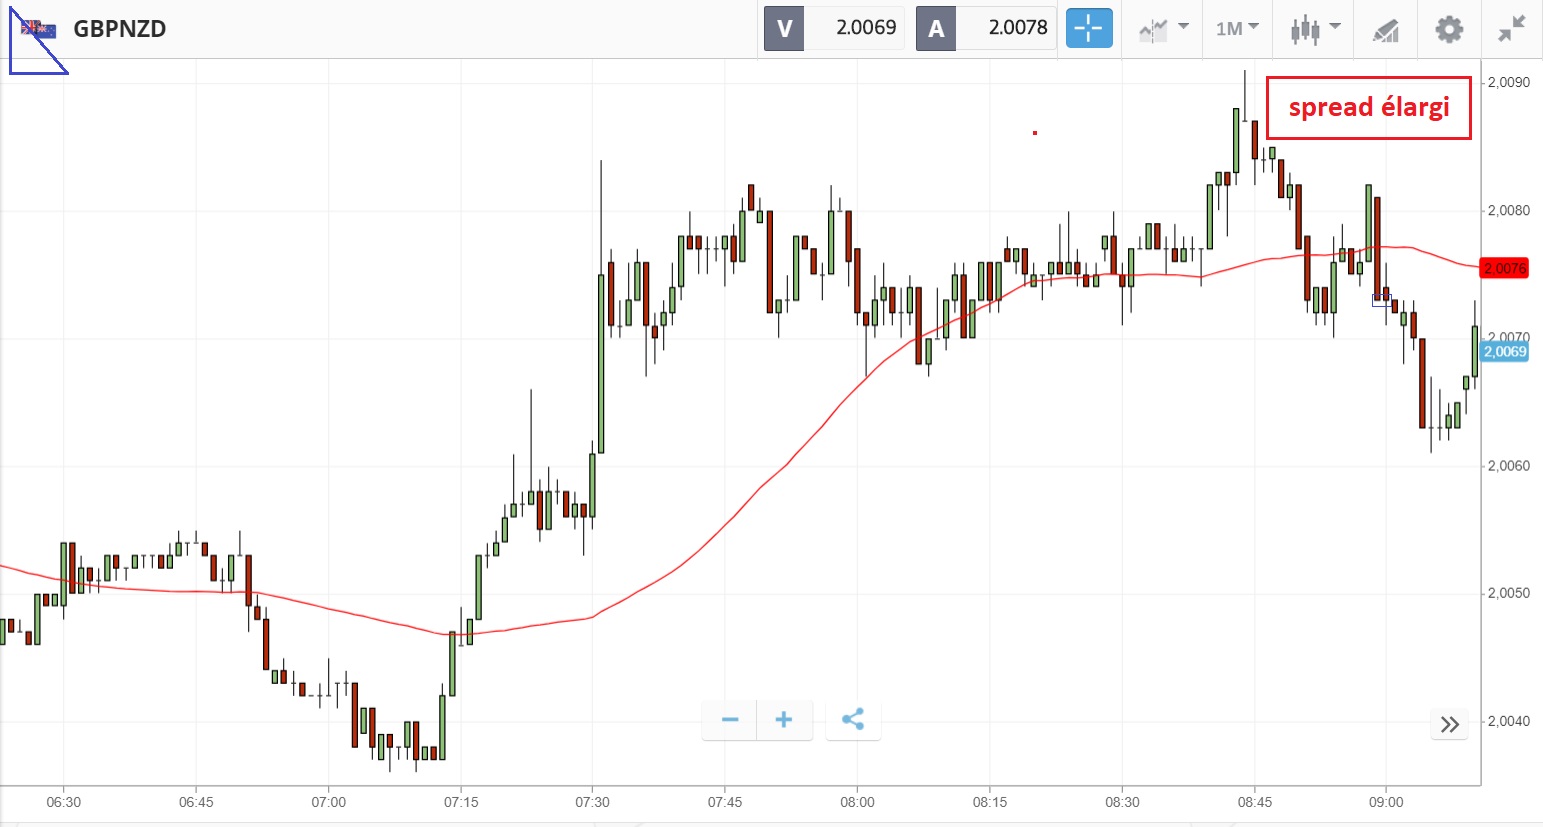The height and width of the screenshot is (827, 1543).
Task: Click the buy price value 2.0078
Action: coord(1017,29)
